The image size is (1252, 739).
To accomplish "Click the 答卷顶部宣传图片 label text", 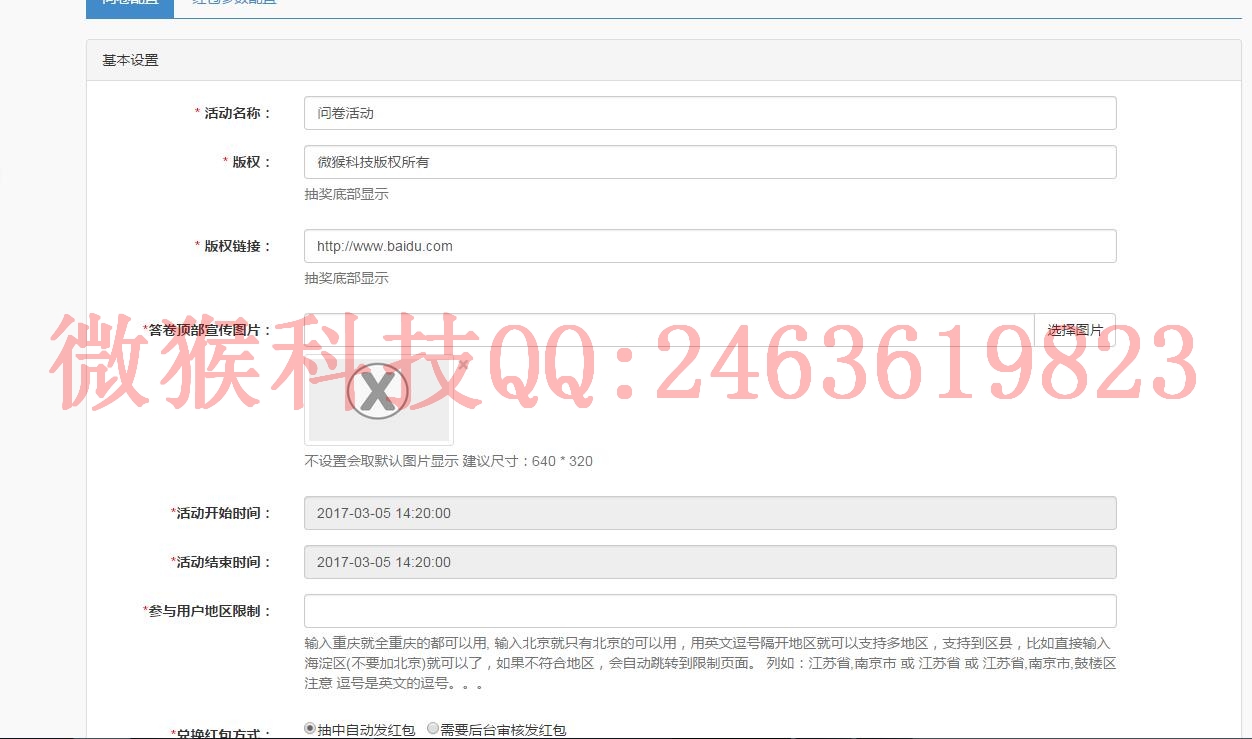I will click(207, 330).
